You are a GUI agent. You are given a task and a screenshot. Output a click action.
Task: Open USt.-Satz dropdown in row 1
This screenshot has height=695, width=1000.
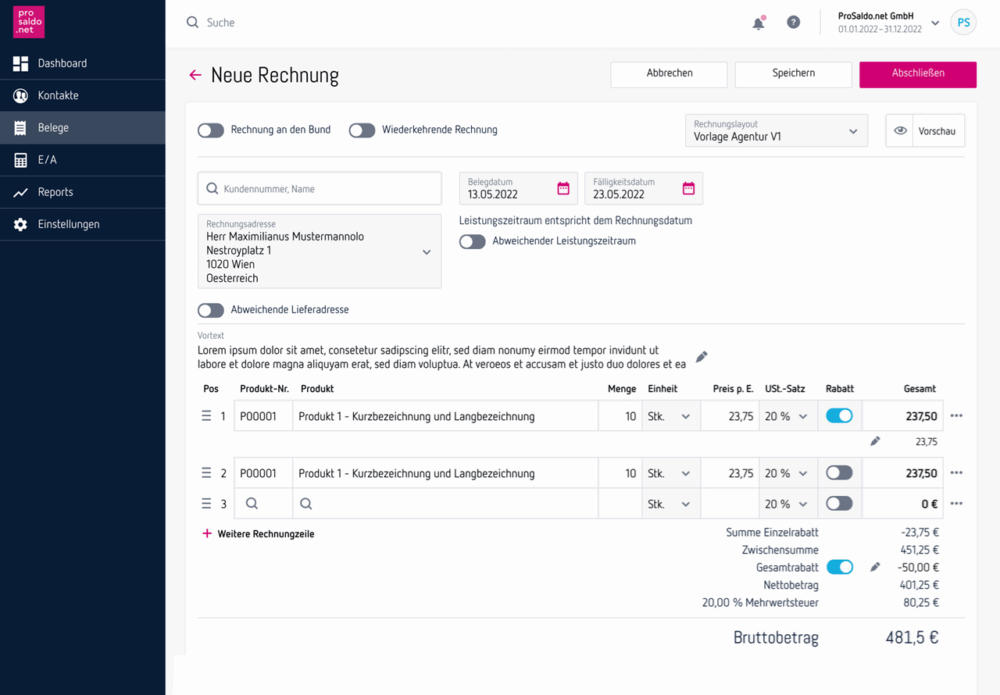point(786,416)
